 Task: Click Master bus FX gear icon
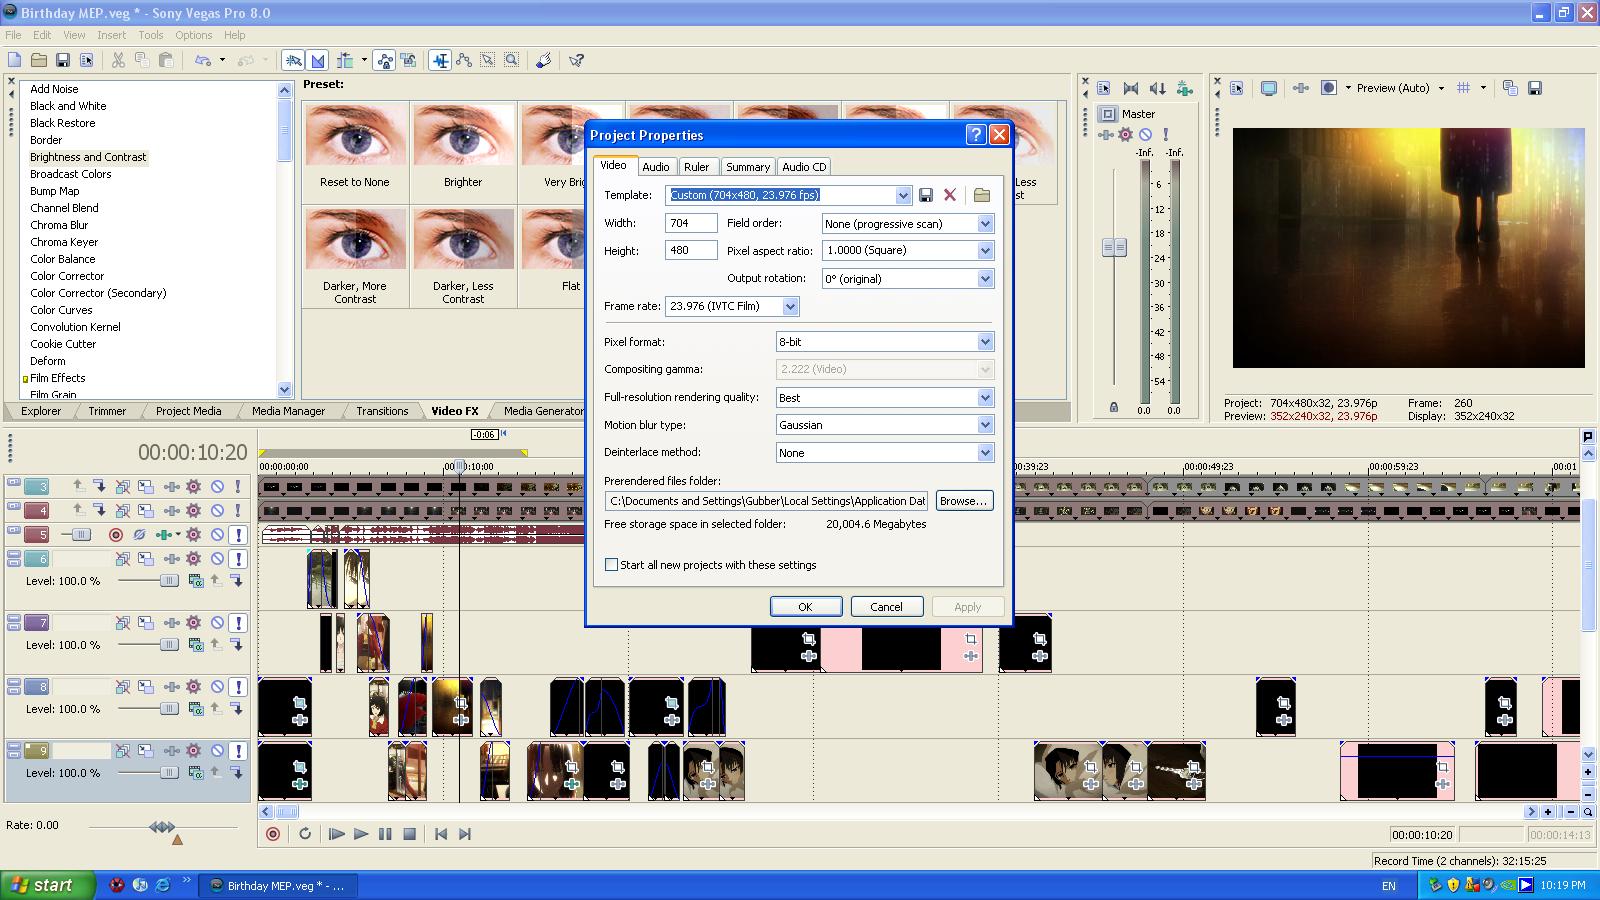pyautogui.click(x=1126, y=134)
